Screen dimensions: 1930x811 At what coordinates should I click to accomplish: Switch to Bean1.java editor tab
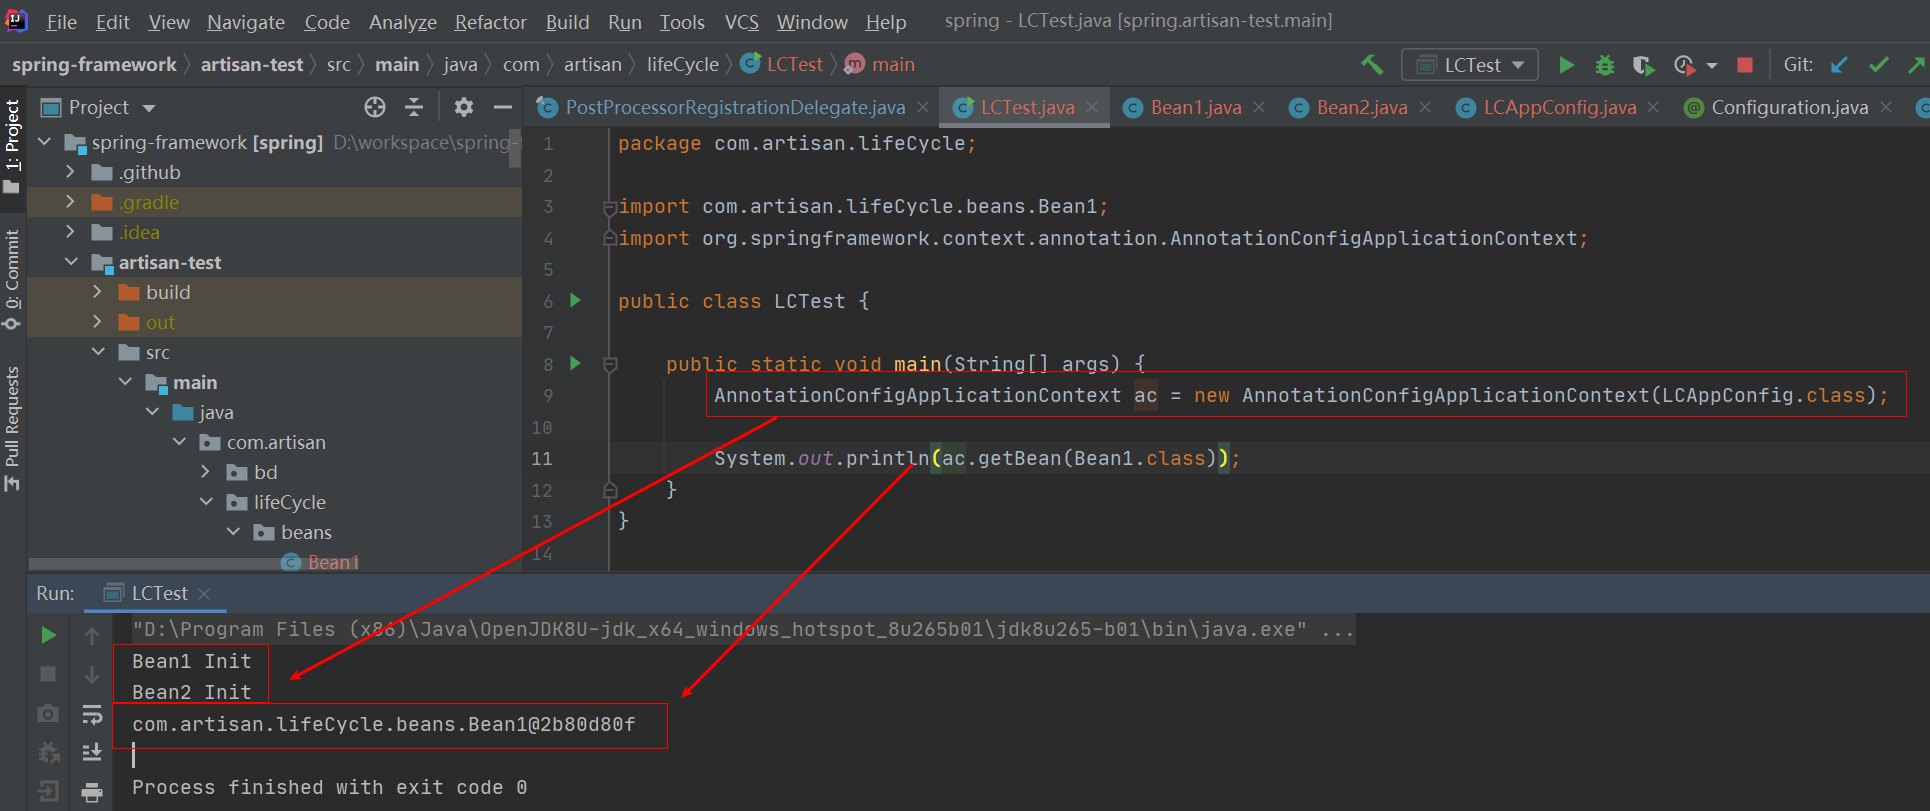(1196, 107)
